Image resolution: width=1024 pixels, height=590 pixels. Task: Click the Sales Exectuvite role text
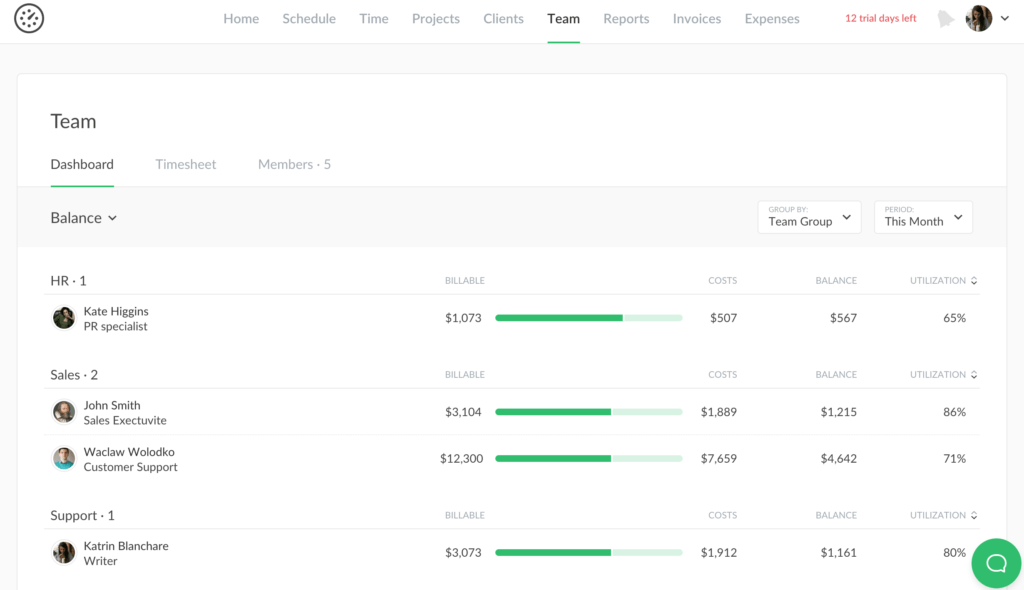(x=125, y=420)
